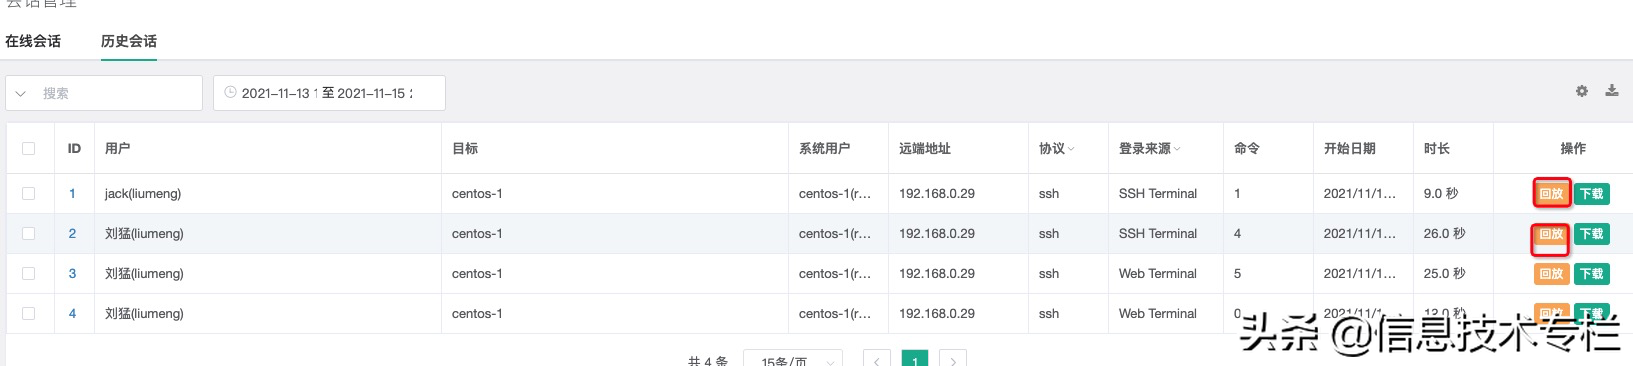Check the checkbox for session ID 2
Viewport: 1633px width, 366px height.
coord(28,233)
